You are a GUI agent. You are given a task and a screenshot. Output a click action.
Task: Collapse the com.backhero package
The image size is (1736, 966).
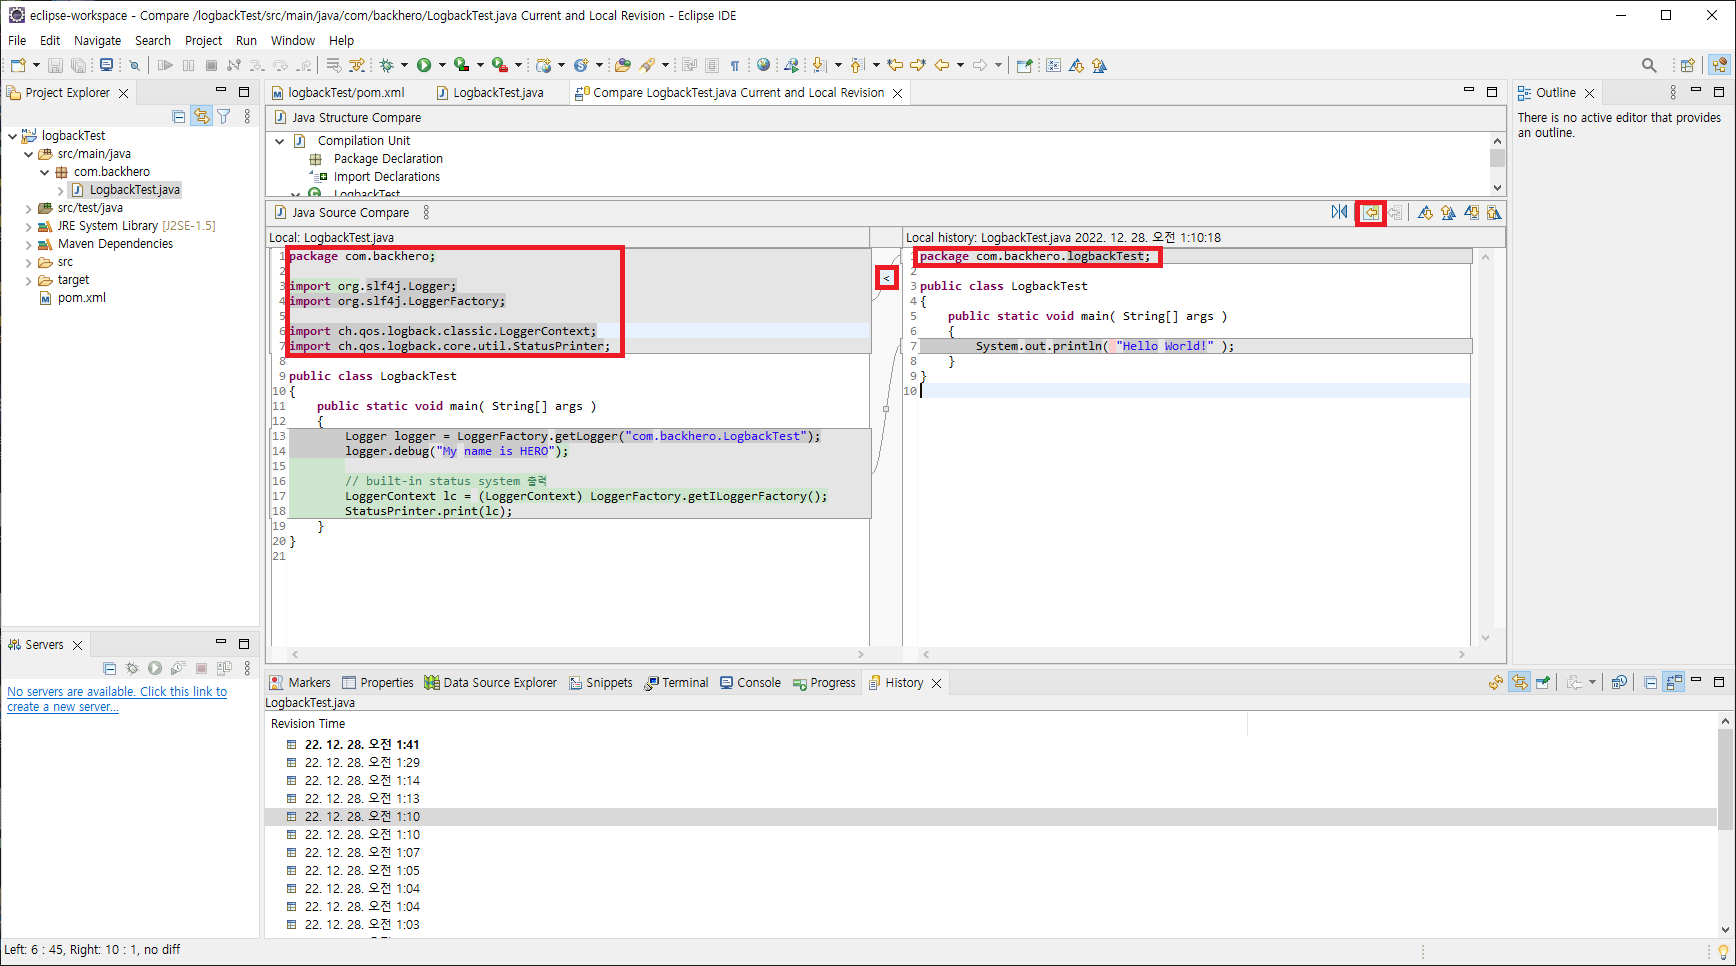coord(44,172)
